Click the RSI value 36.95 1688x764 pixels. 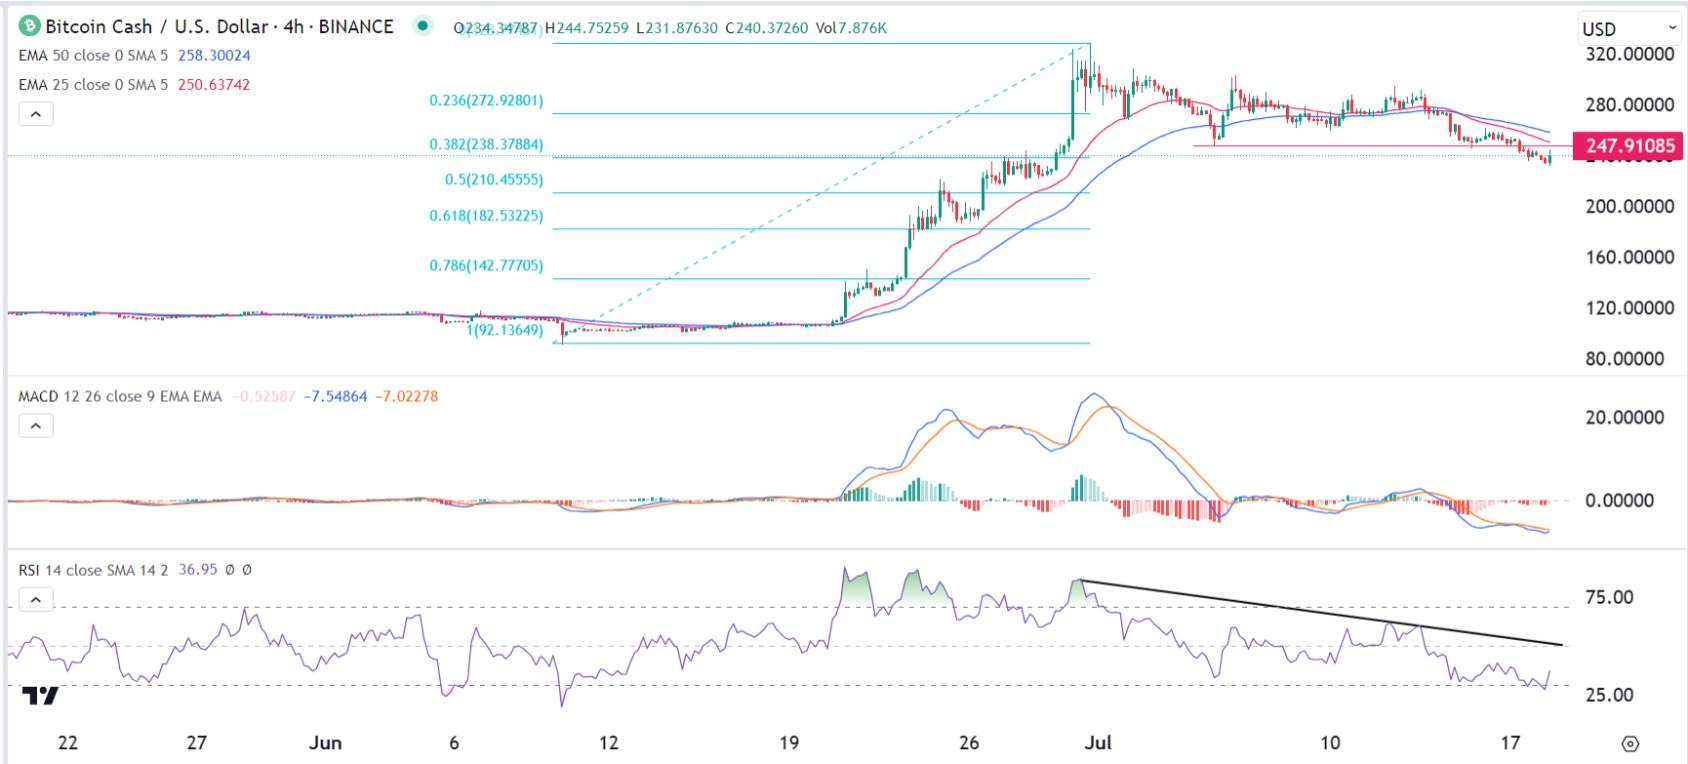point(198,570)
